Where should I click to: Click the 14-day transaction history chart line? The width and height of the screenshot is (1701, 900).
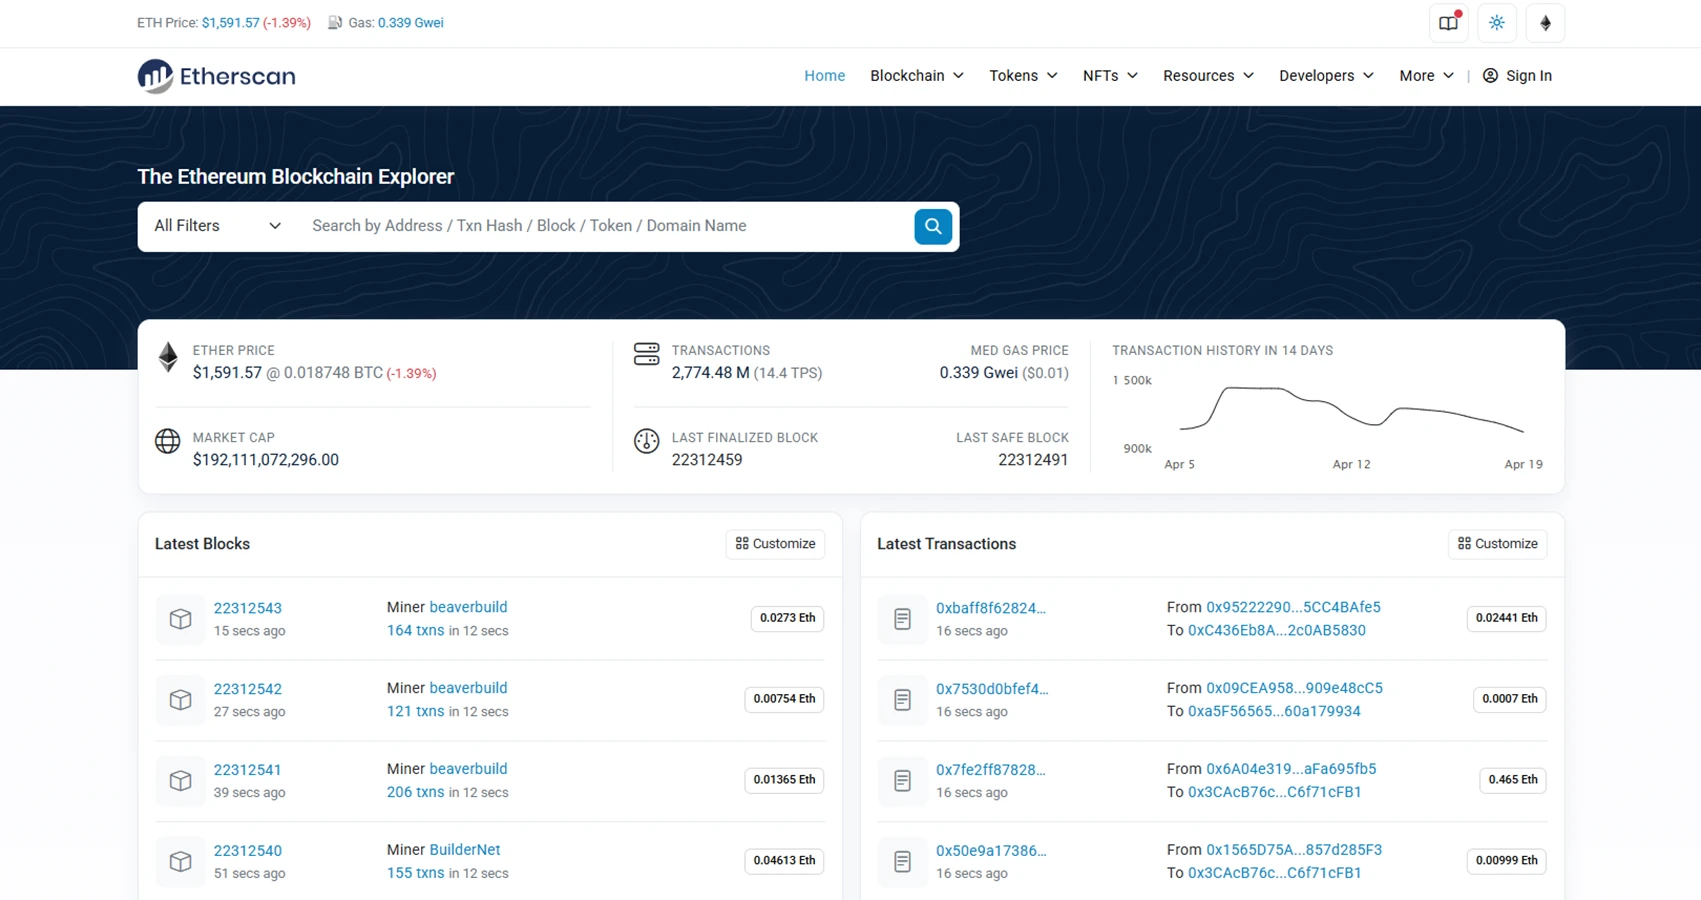[1351, 408]
